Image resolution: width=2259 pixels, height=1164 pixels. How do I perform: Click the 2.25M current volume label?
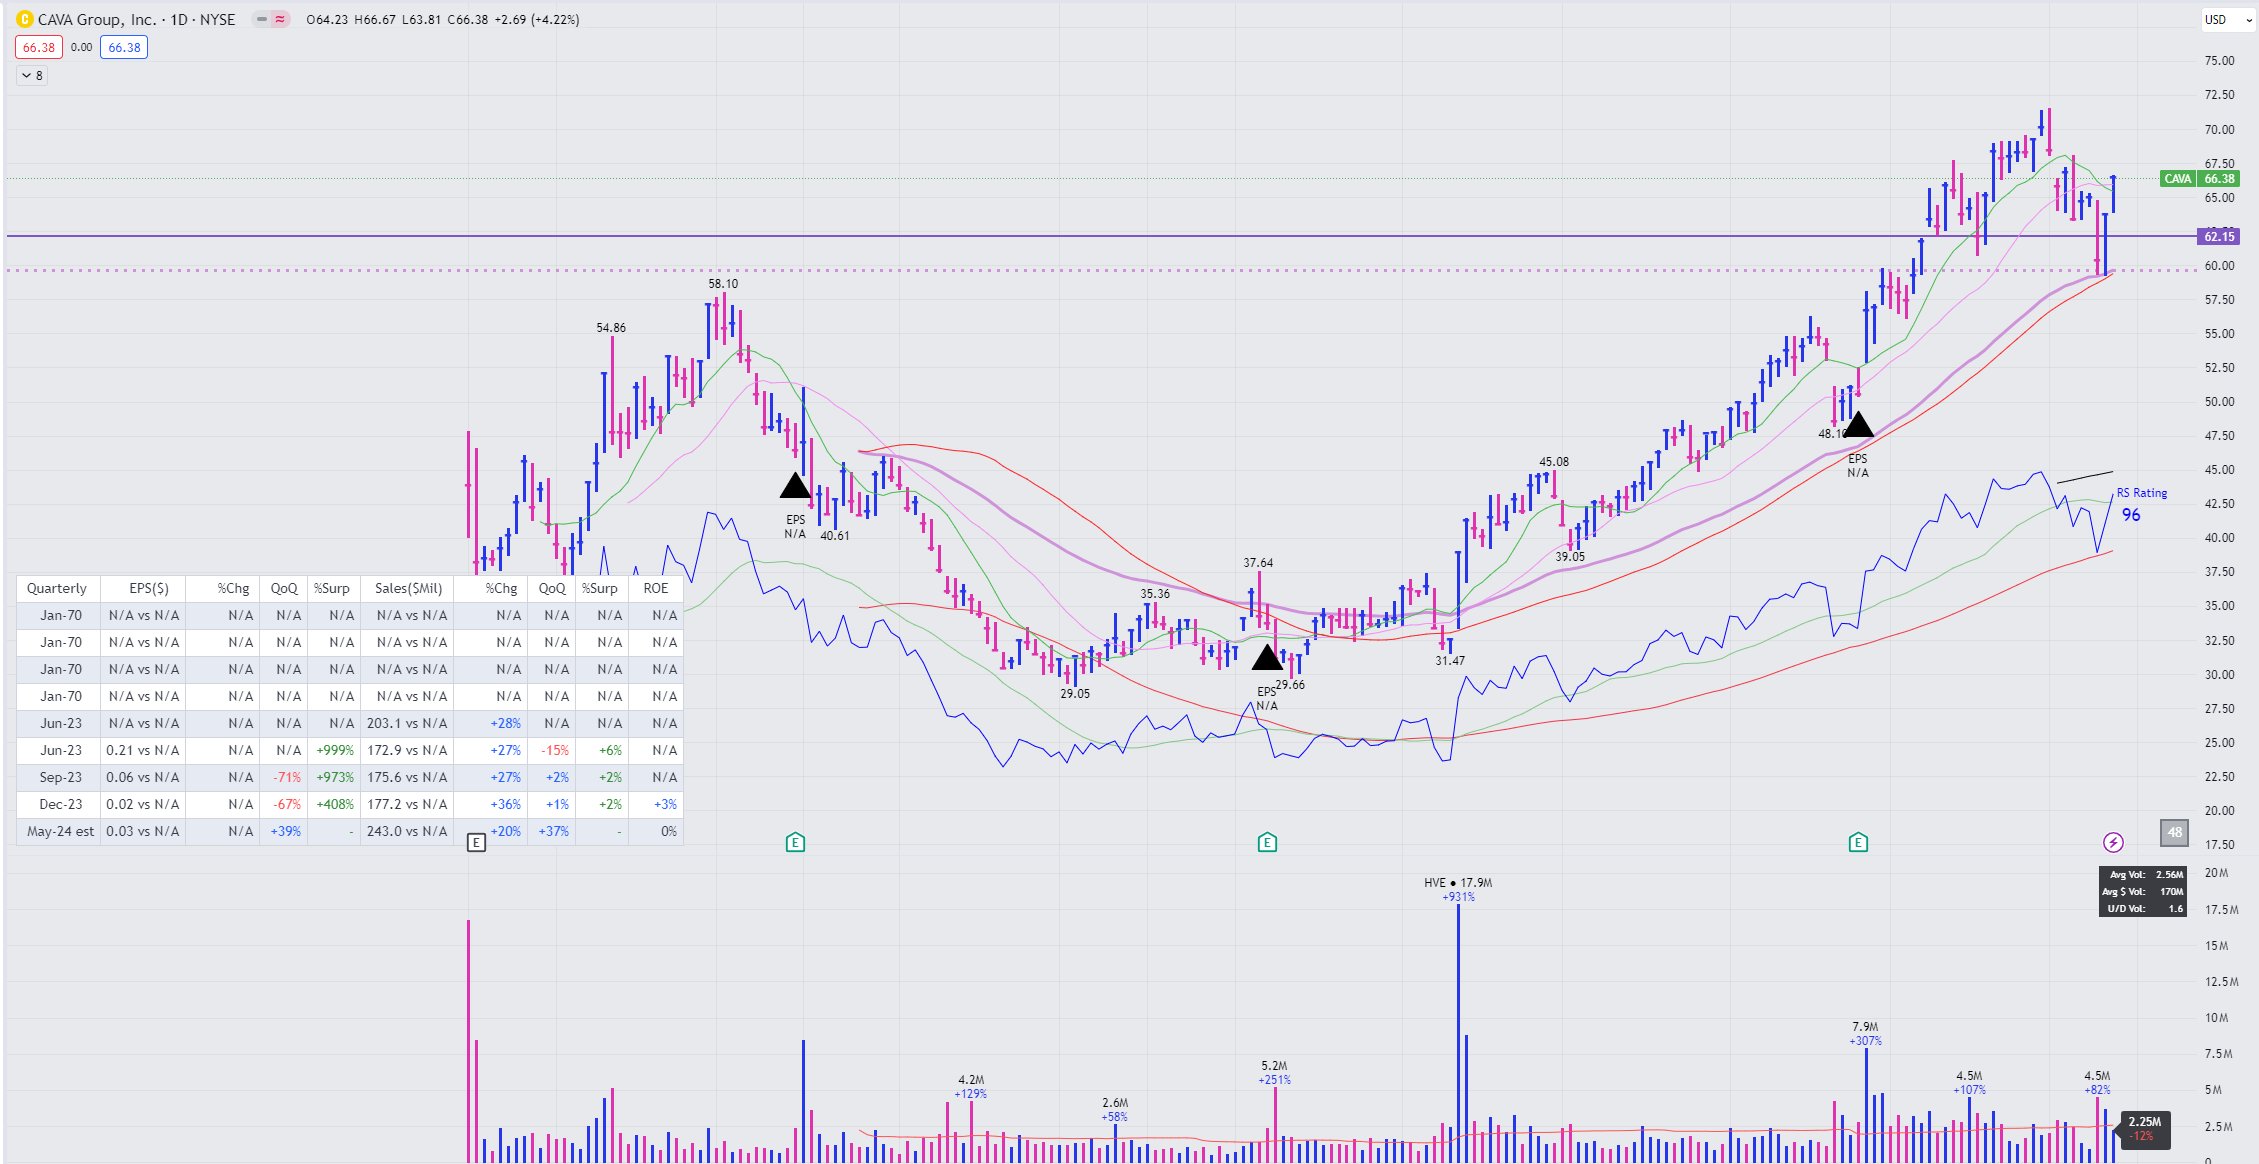(x=2145, y=1122)
